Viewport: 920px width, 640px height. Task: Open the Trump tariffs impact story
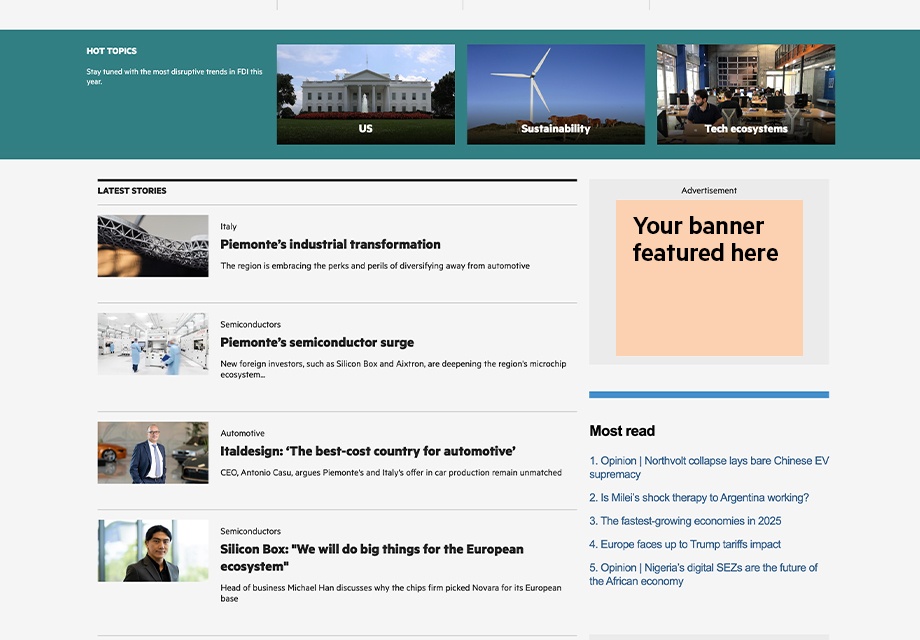(684, 543)
